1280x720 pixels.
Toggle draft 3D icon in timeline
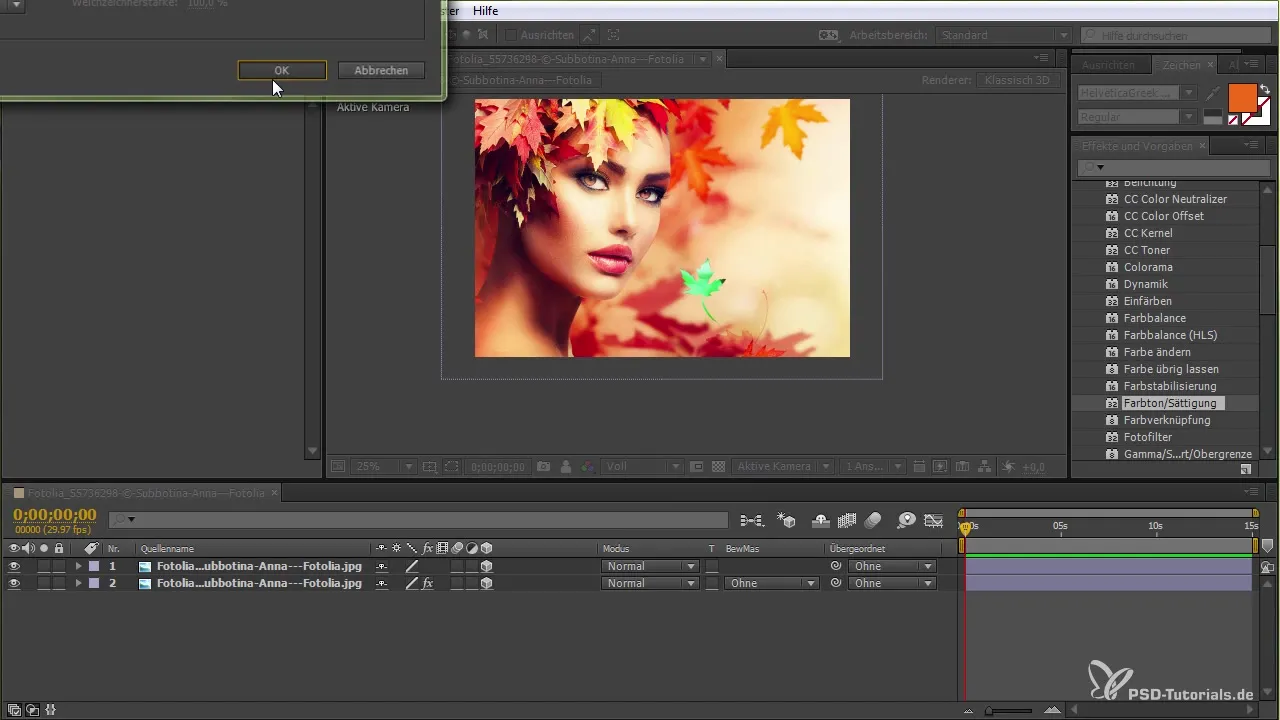[788, 520]
